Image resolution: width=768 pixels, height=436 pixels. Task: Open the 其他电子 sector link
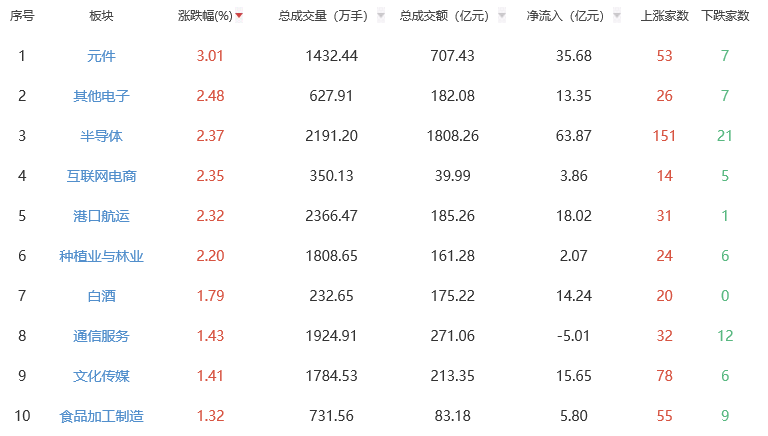tap(101, 96)
